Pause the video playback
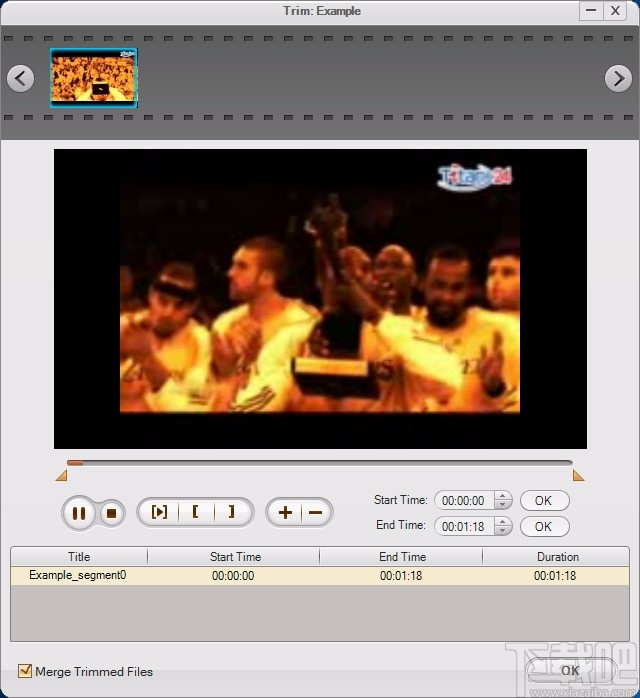This screenshot has height=698, width=640. click(x=79, y=513)
